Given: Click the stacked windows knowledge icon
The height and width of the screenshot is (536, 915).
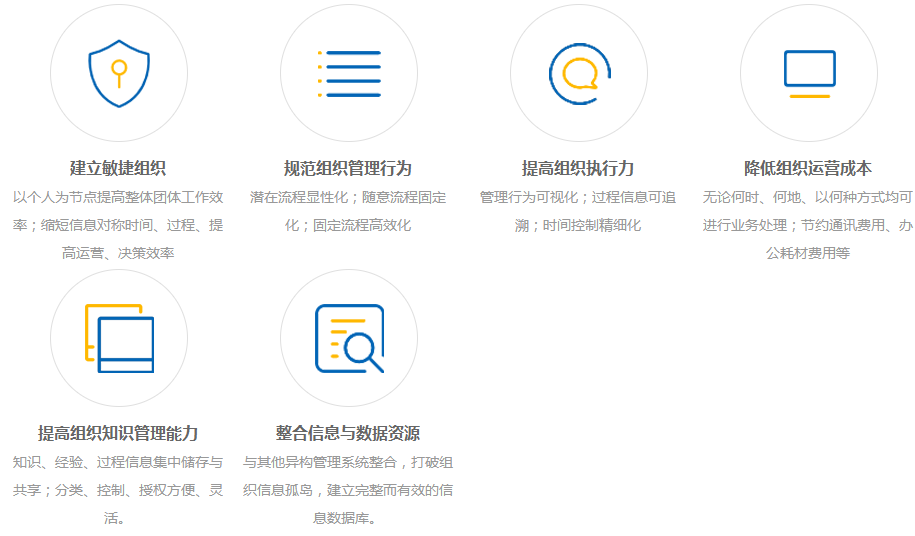Looking at the screenshot, I should pyautogui.click(x=119, y=338).
